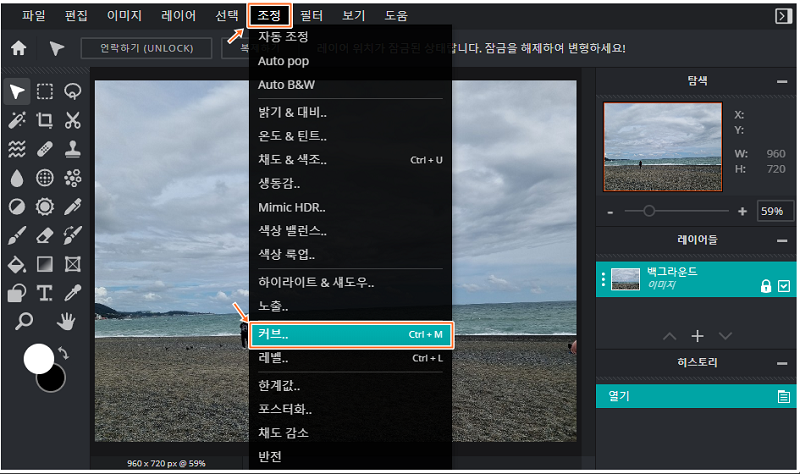This screenshot has width=800, height=474.
Task: Select the Crop tool
Action: coord(45,120)
